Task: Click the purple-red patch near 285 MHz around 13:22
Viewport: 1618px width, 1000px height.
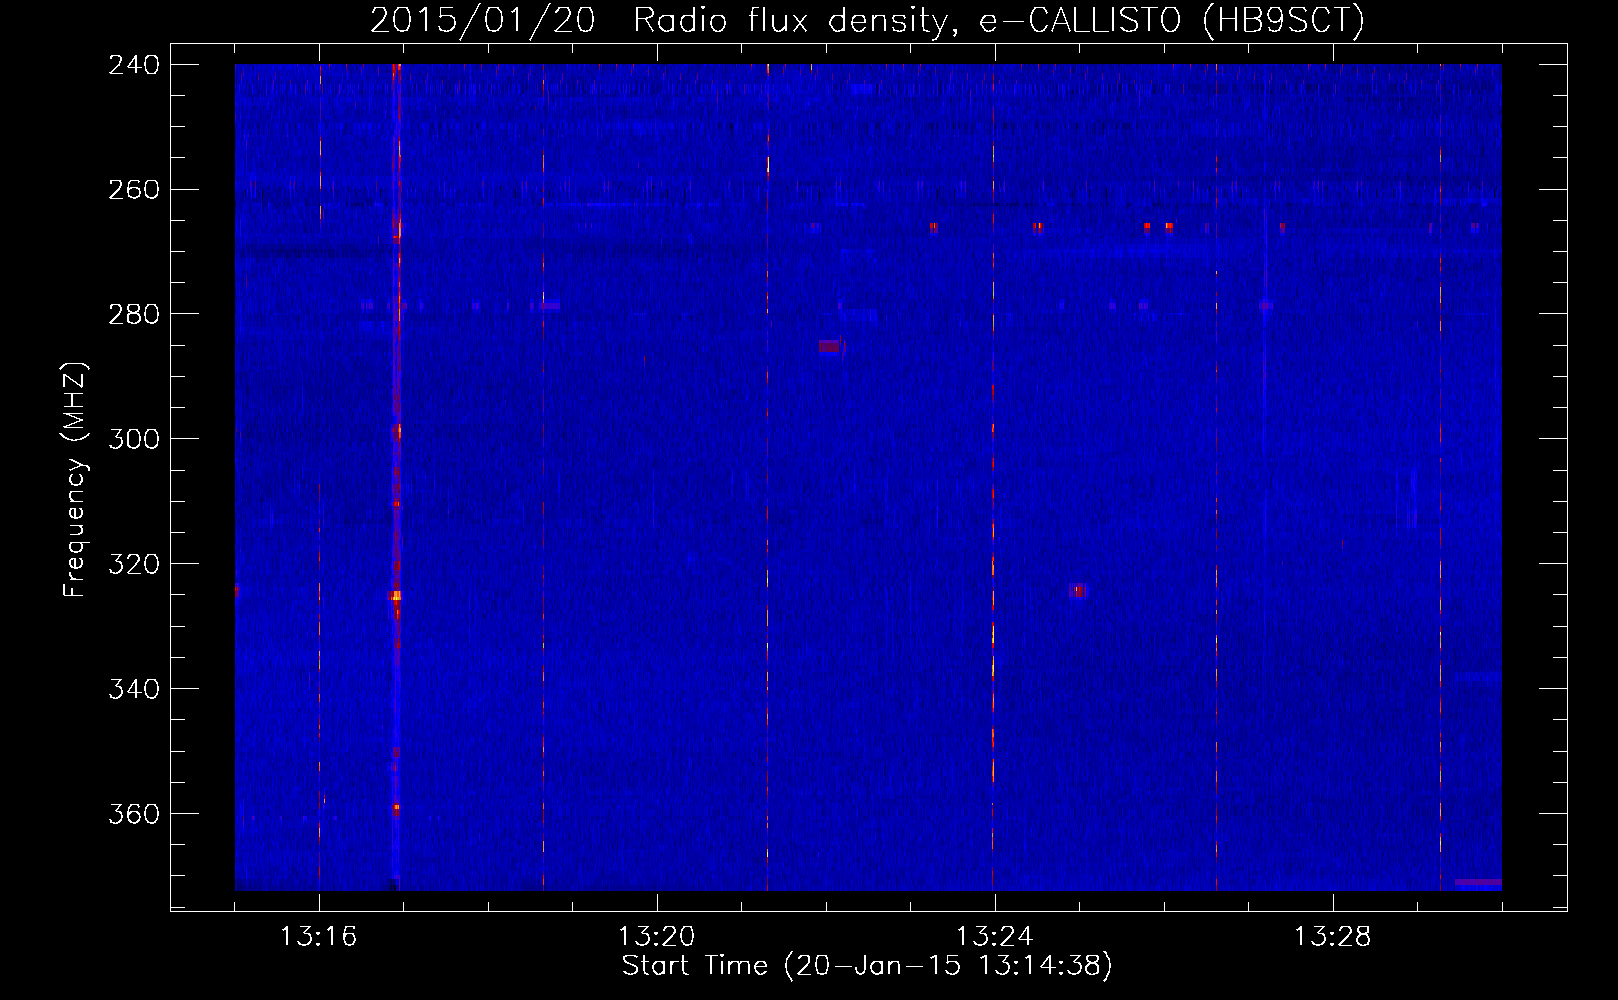Action: pos(830,346)
